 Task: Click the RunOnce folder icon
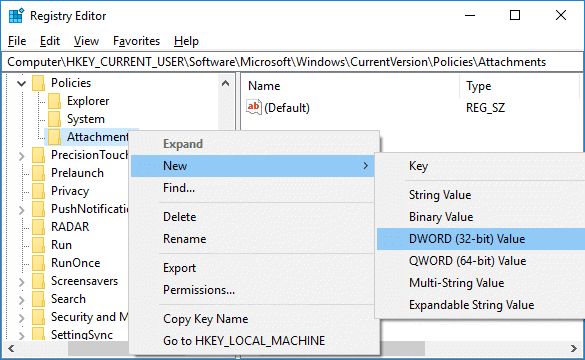[38, 263]
